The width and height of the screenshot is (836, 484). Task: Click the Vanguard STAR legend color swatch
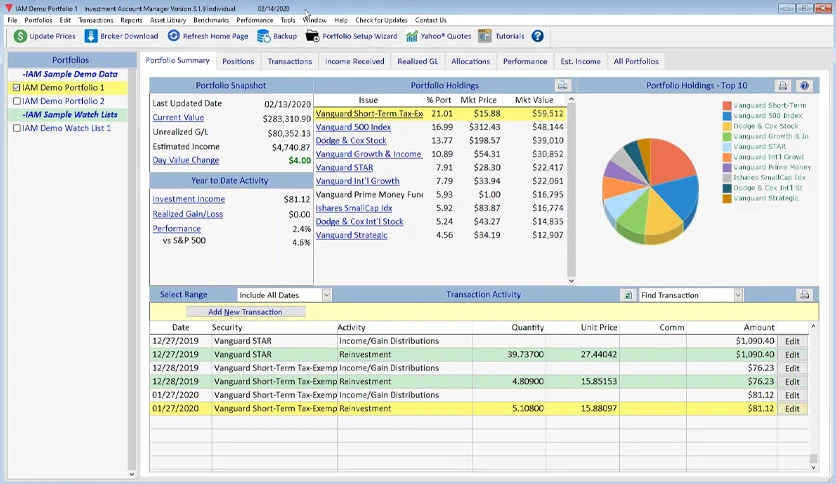coord(727,147)
